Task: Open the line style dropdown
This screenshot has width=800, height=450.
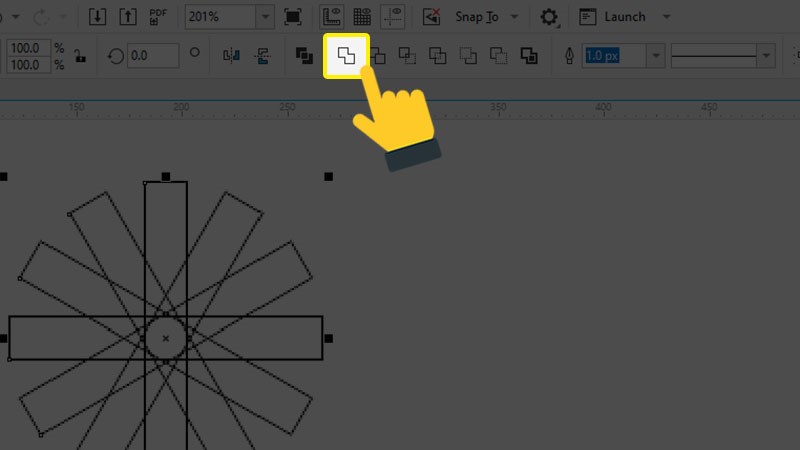Action: click(x=766, y=56)
